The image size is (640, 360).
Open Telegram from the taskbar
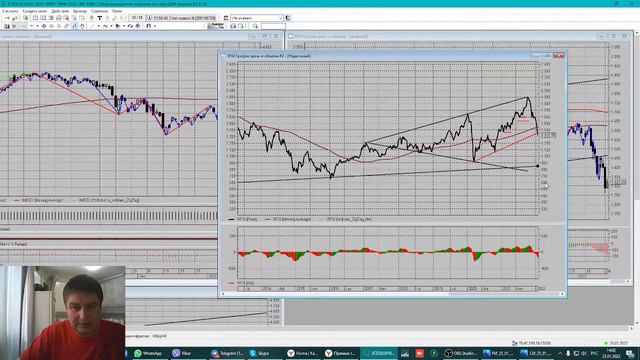227,353
